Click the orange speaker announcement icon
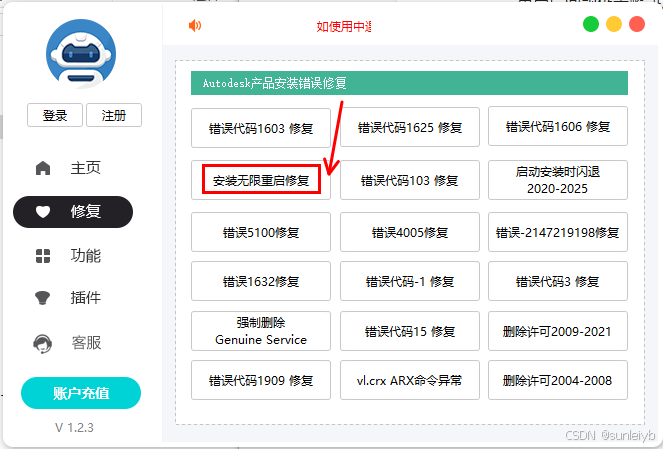 pyautogui.click(x=195, y=26)
